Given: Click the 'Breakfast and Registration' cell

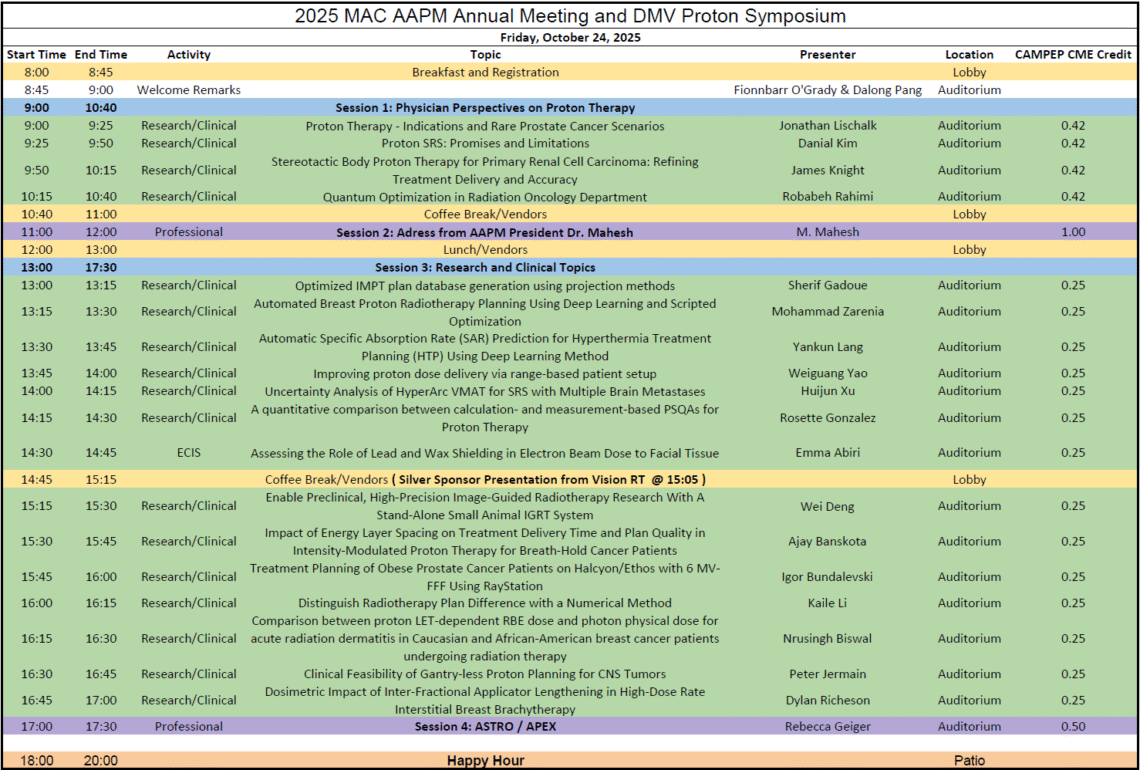Looking at the screenshot, I should click(x=485, y=72).
